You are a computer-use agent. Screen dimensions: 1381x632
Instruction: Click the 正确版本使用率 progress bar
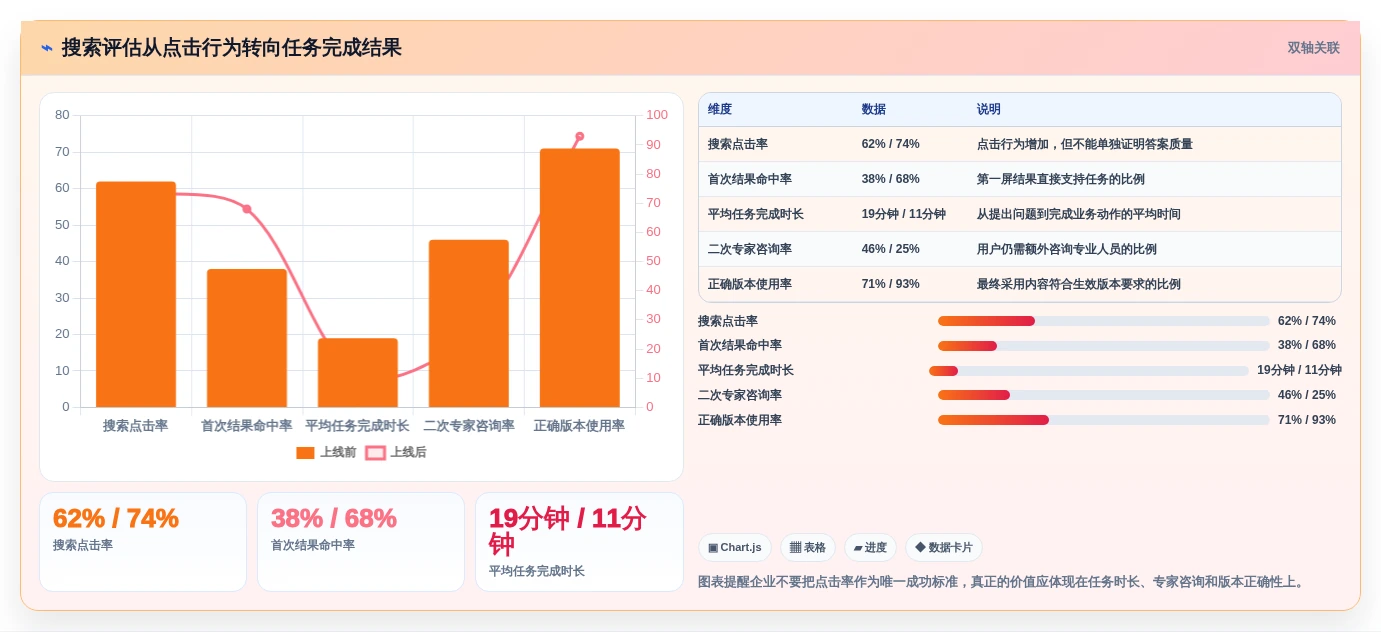pos(1104,420)
